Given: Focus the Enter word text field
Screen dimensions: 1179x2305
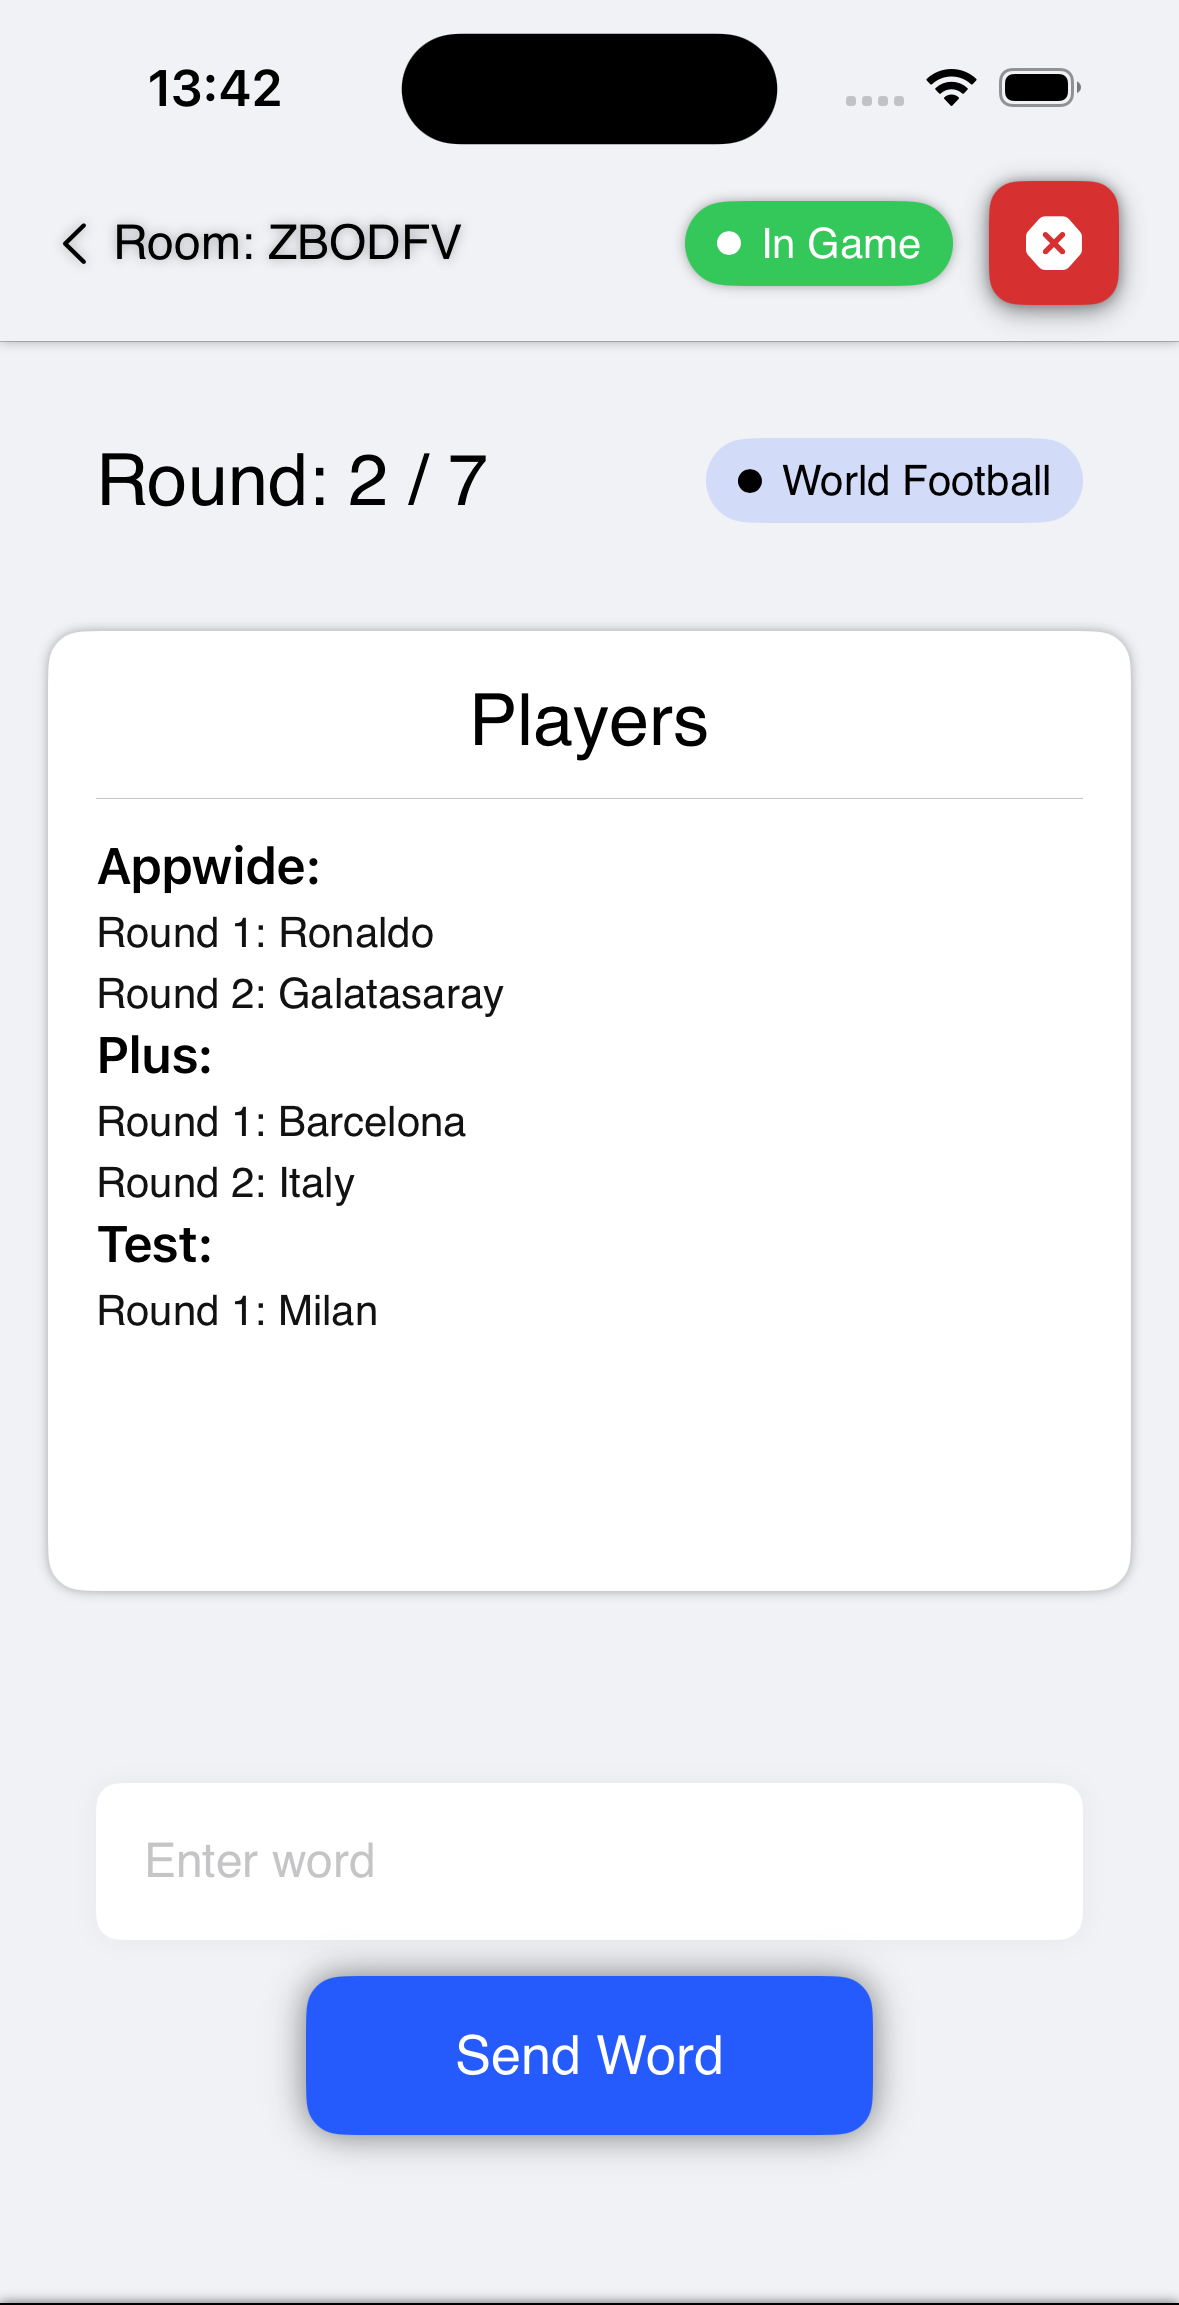Looking at the screenshot, I should pos(589,1861).
